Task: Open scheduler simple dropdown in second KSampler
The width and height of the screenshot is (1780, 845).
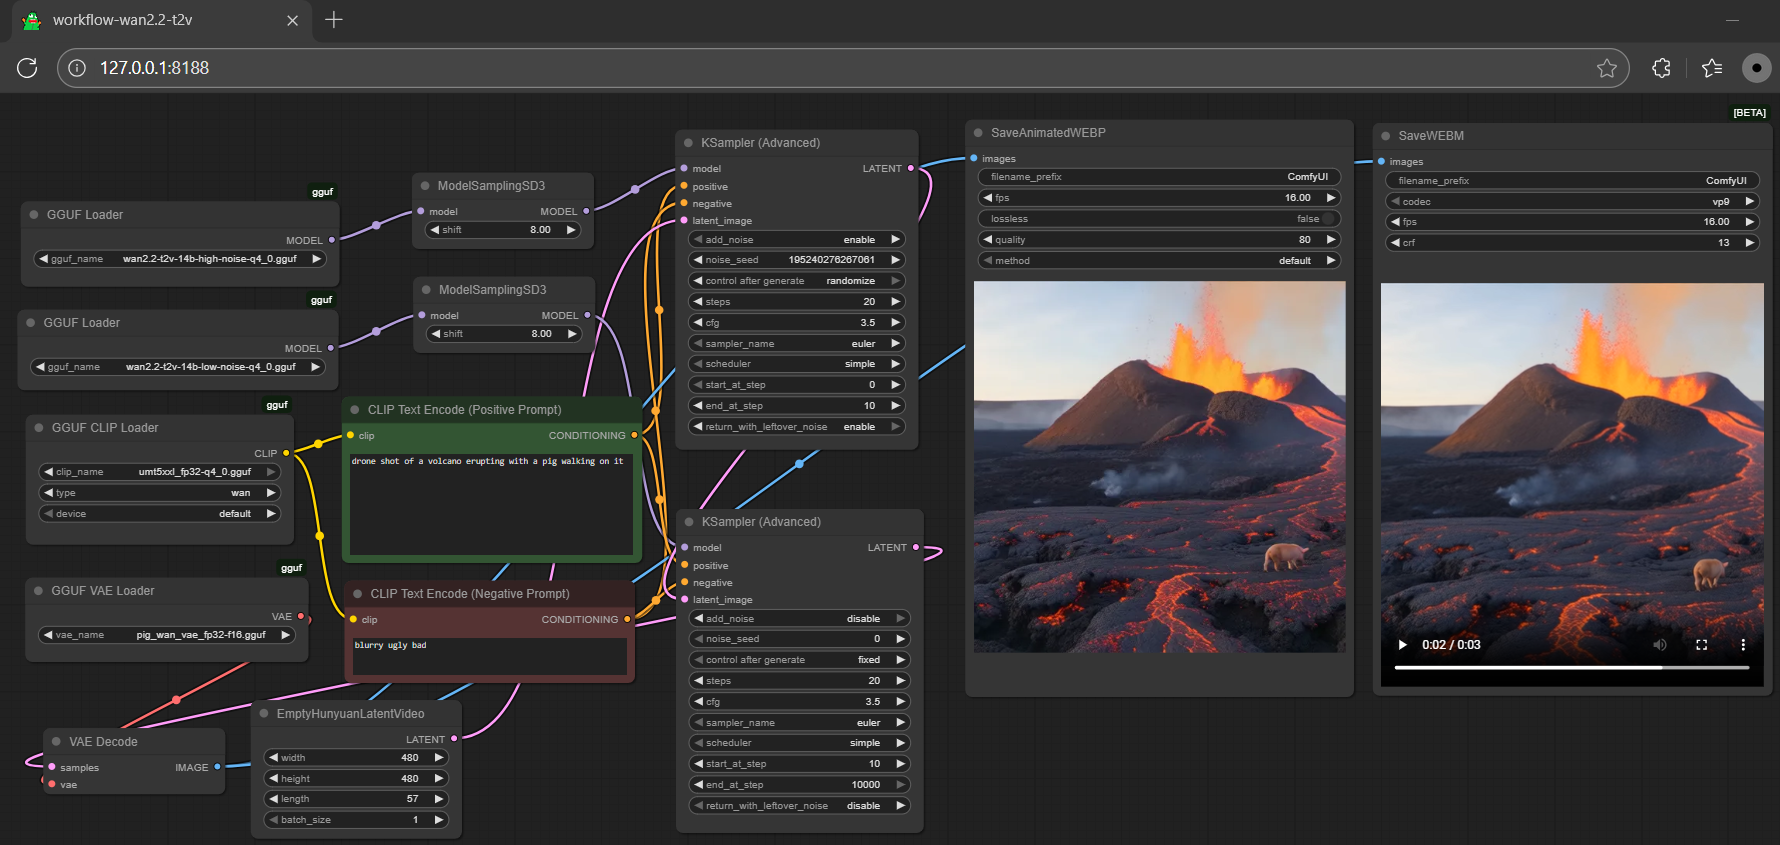Action: (798, 743)
